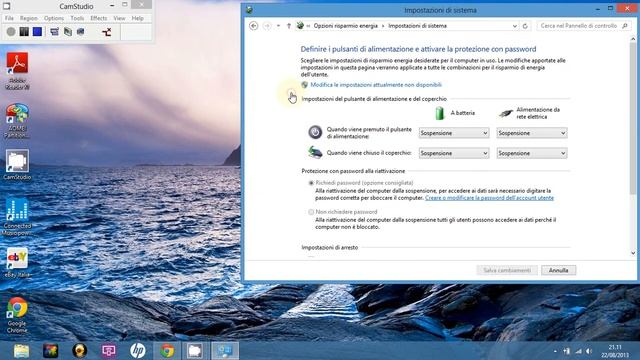The image size is (640, 360).
Task: Open the AOMEI Partition desktop shortcut
Action: [x=17, y=121]
